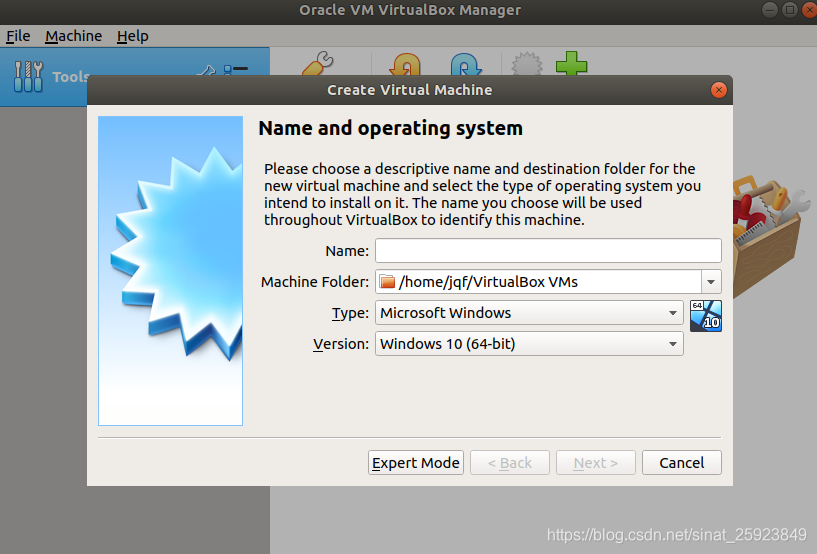
Task: Expand the Machine Folder dropdown arrow
Action: click(x=711, y=282)
